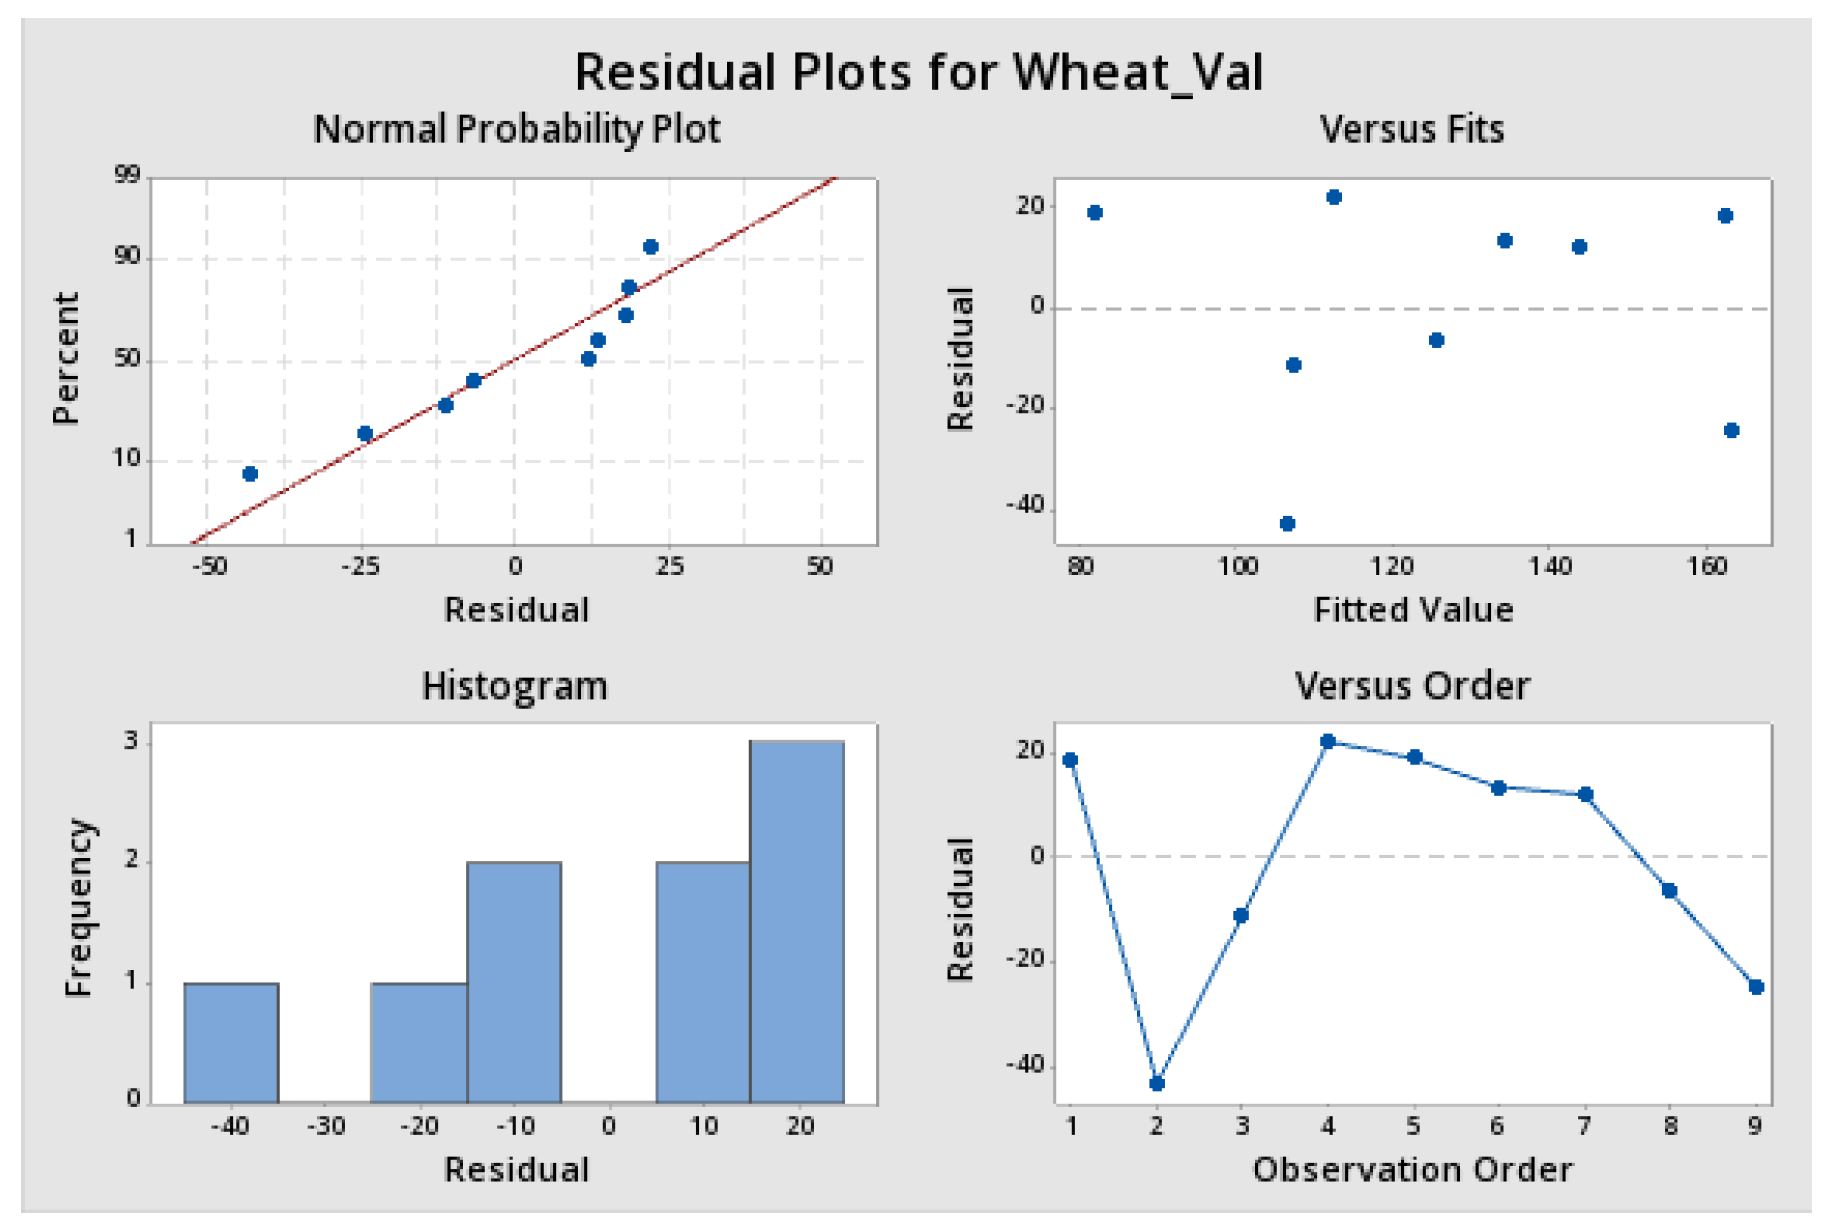Click the 'Fitted Value' axis label
The width and height of the screenshot is (1833, 1230).
1413,610
